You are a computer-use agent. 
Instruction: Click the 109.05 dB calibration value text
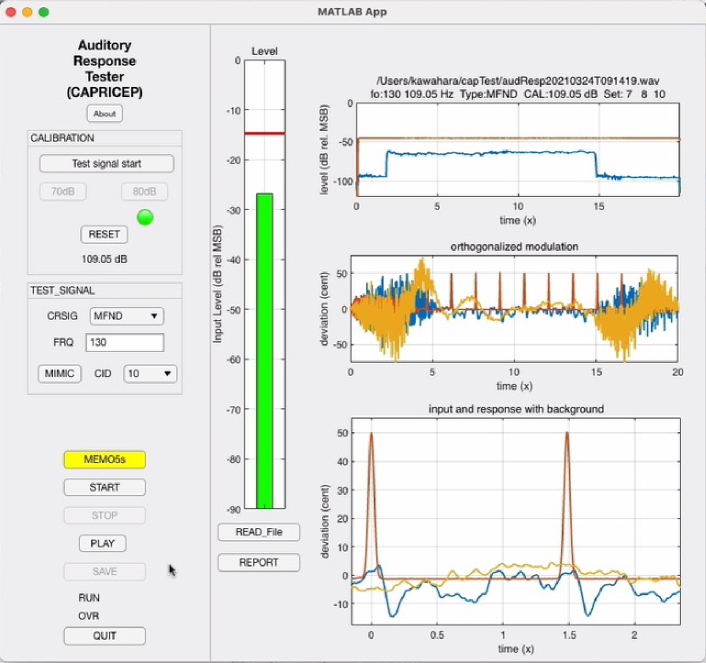pyautogui.click(x=104, y=259)
